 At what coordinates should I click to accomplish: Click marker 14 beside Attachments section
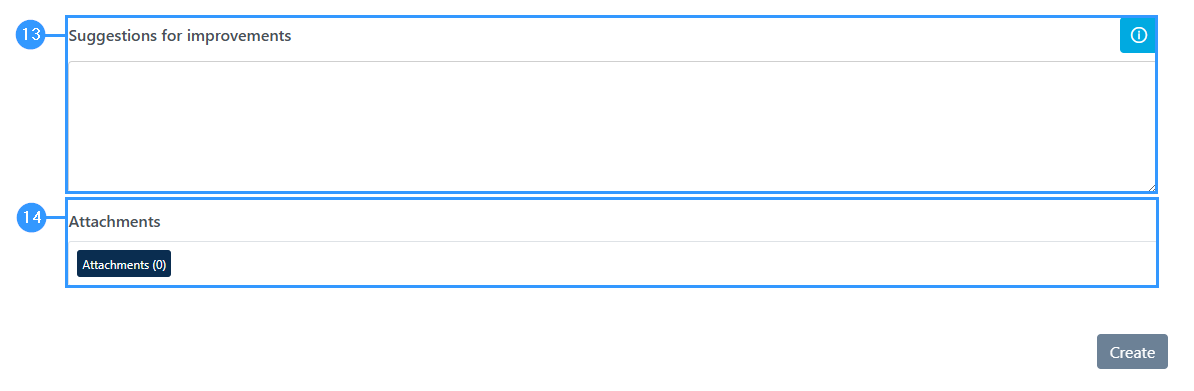point(31,217)
